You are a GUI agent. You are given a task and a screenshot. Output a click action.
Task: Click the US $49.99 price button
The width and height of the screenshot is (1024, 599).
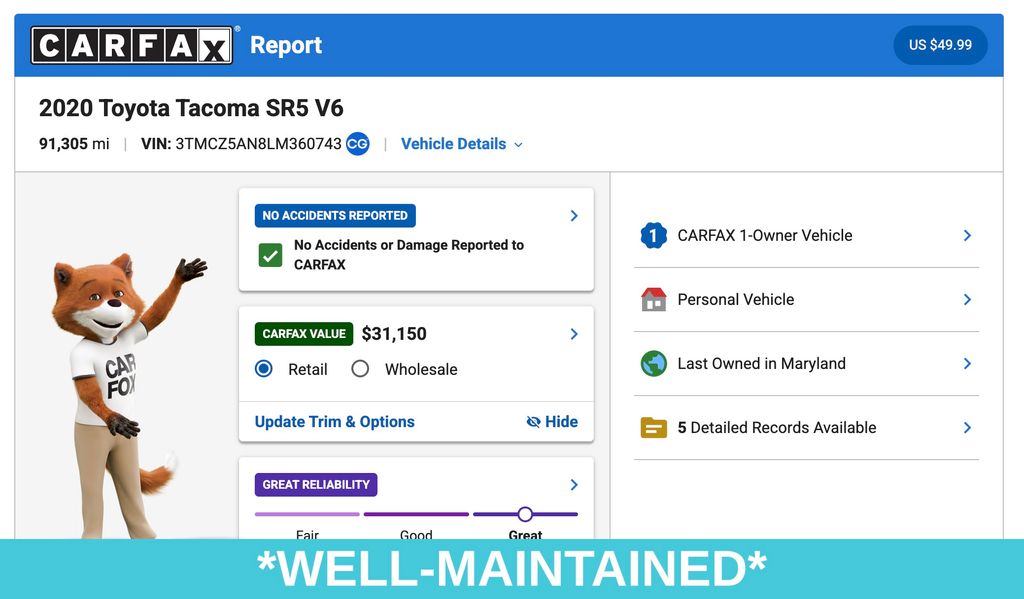click(x=940, y=45)
